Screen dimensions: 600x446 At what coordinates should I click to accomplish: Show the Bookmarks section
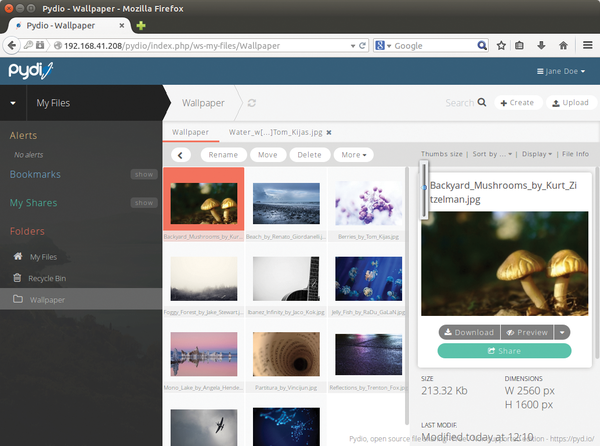(144, 174)
